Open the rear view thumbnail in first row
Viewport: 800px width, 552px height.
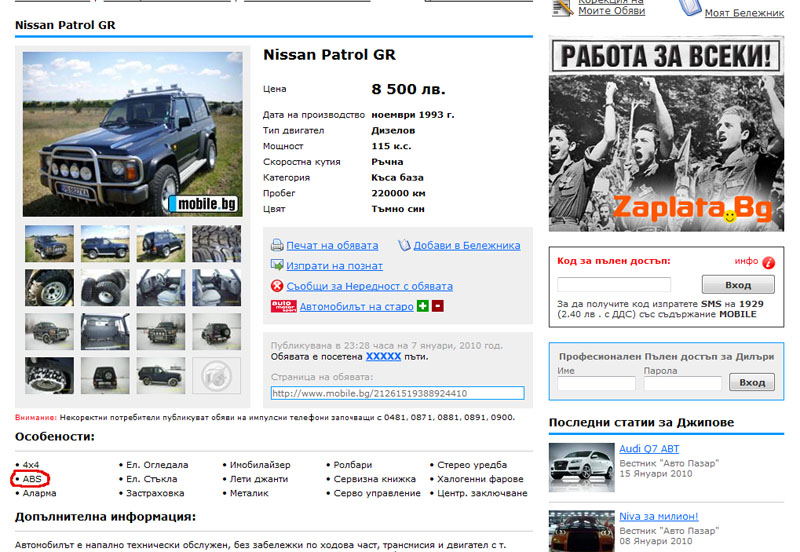pyautogui.click(x=161, y=244)
